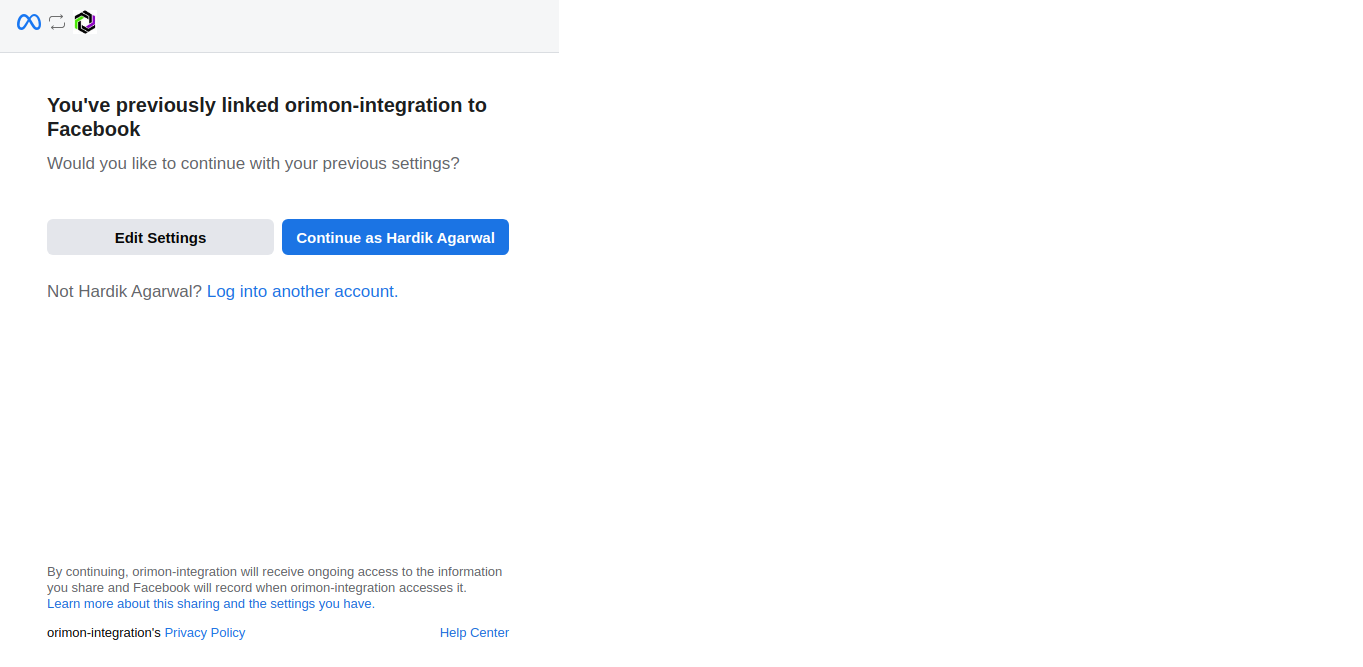Screen dimensions: 1363x667
Task: Click the previous settings question text
Action: [x=253, y=163]
